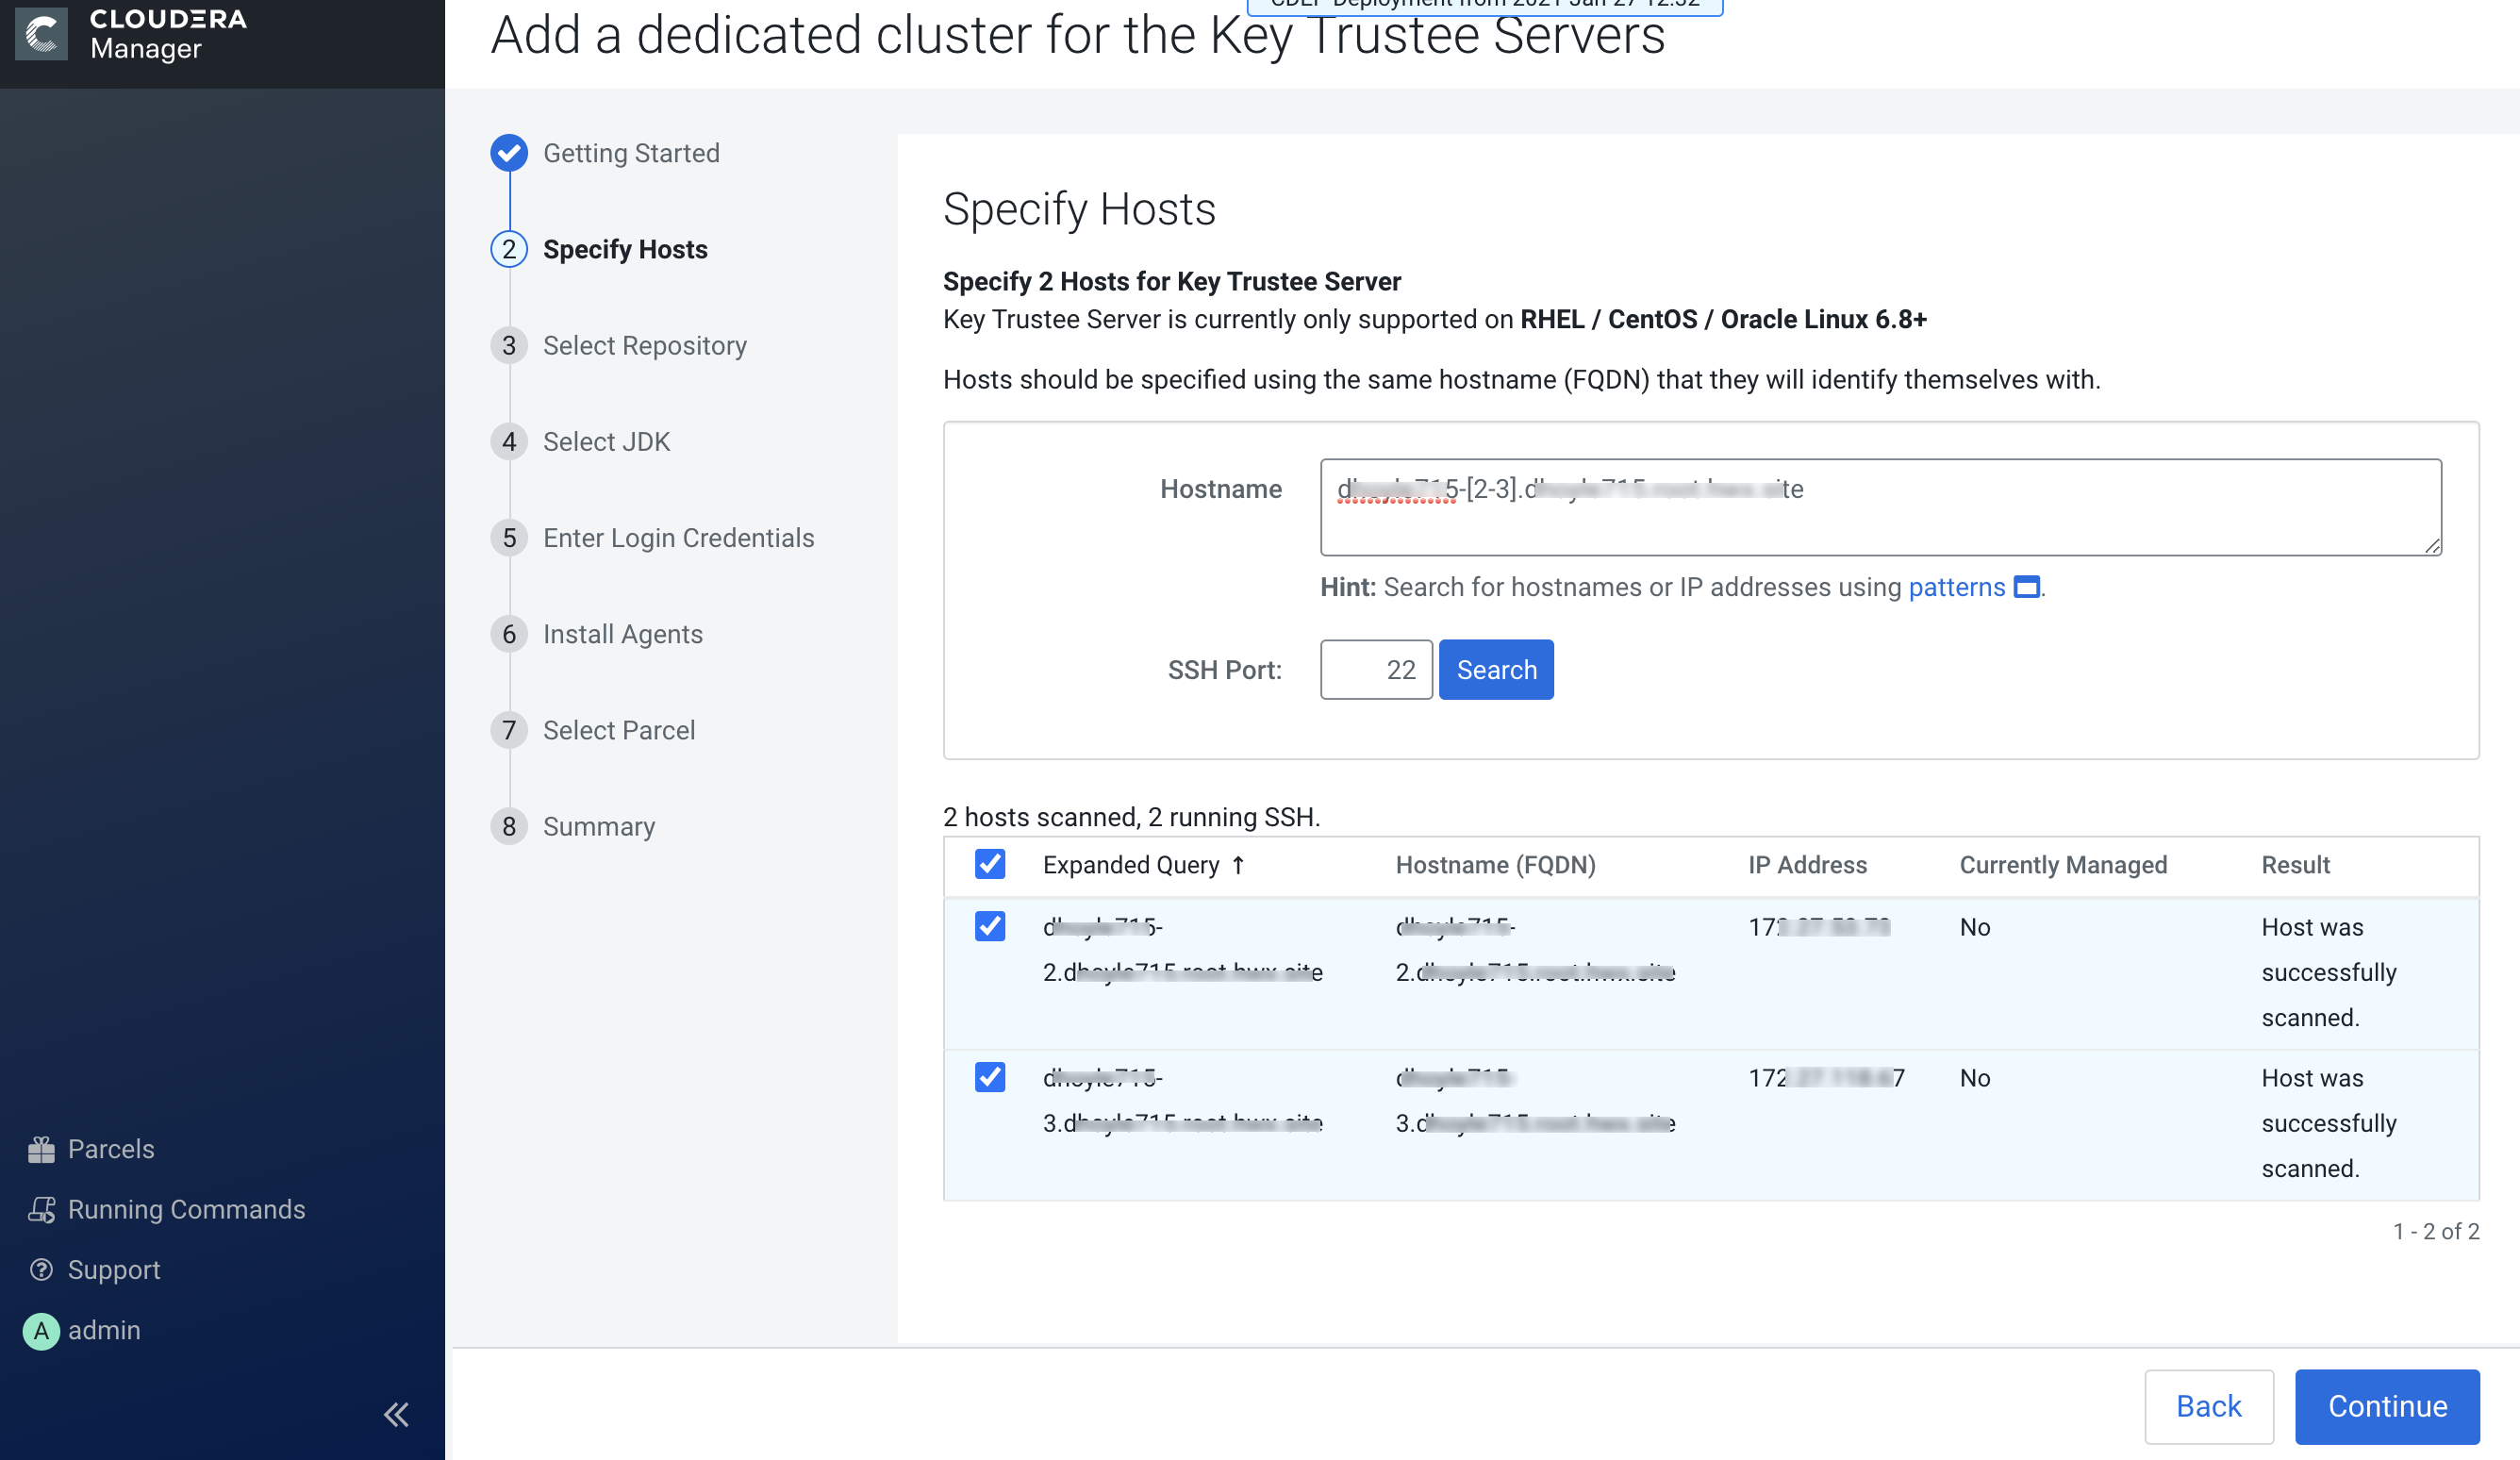Open the patterns hint link
2520x1460 pixels.
point(1956,587)
